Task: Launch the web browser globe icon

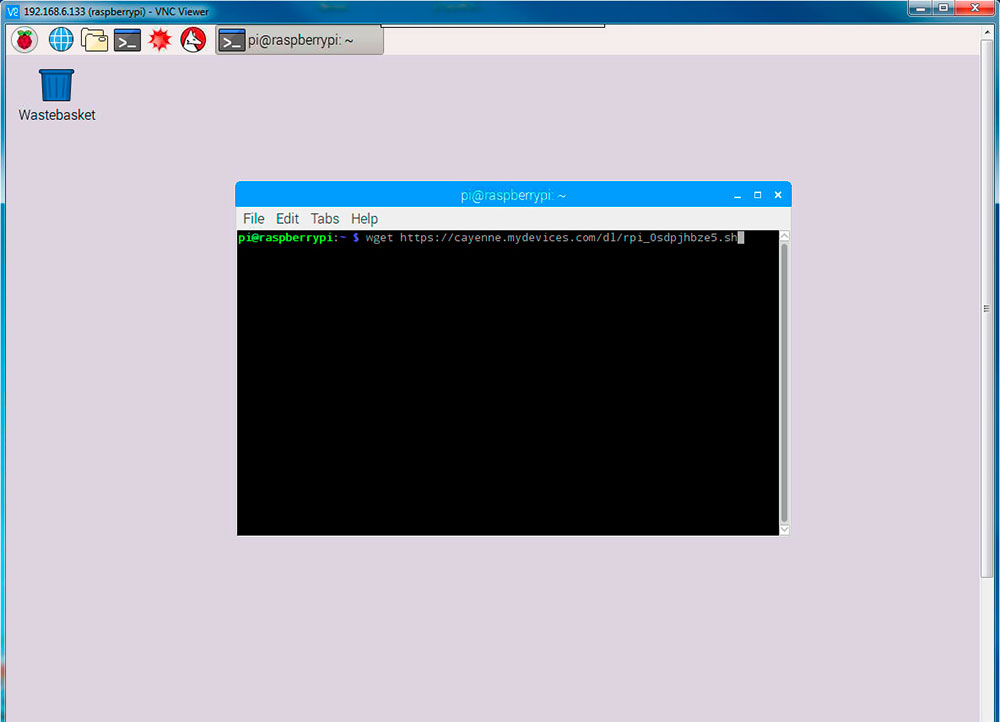Action: pos(61,40)
